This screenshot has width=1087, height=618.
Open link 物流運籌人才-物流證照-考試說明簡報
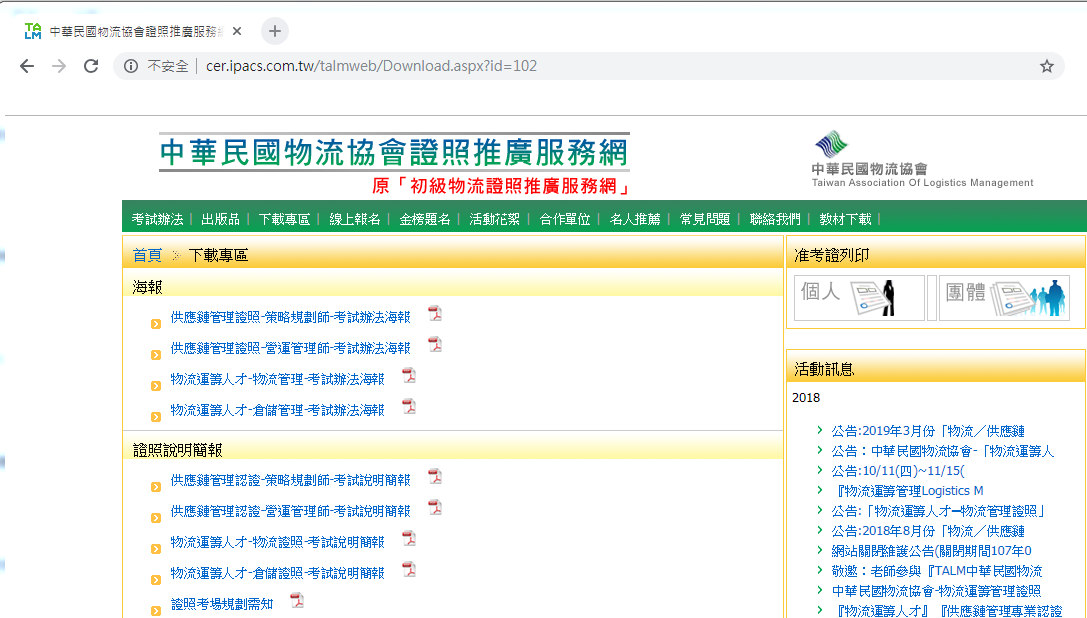277,542
